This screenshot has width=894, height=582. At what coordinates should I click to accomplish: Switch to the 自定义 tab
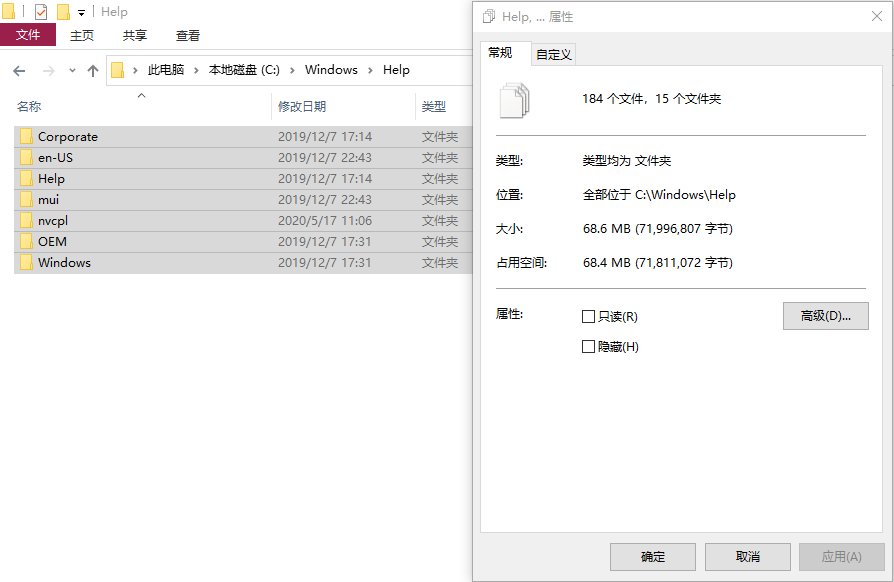click(553, 54)
